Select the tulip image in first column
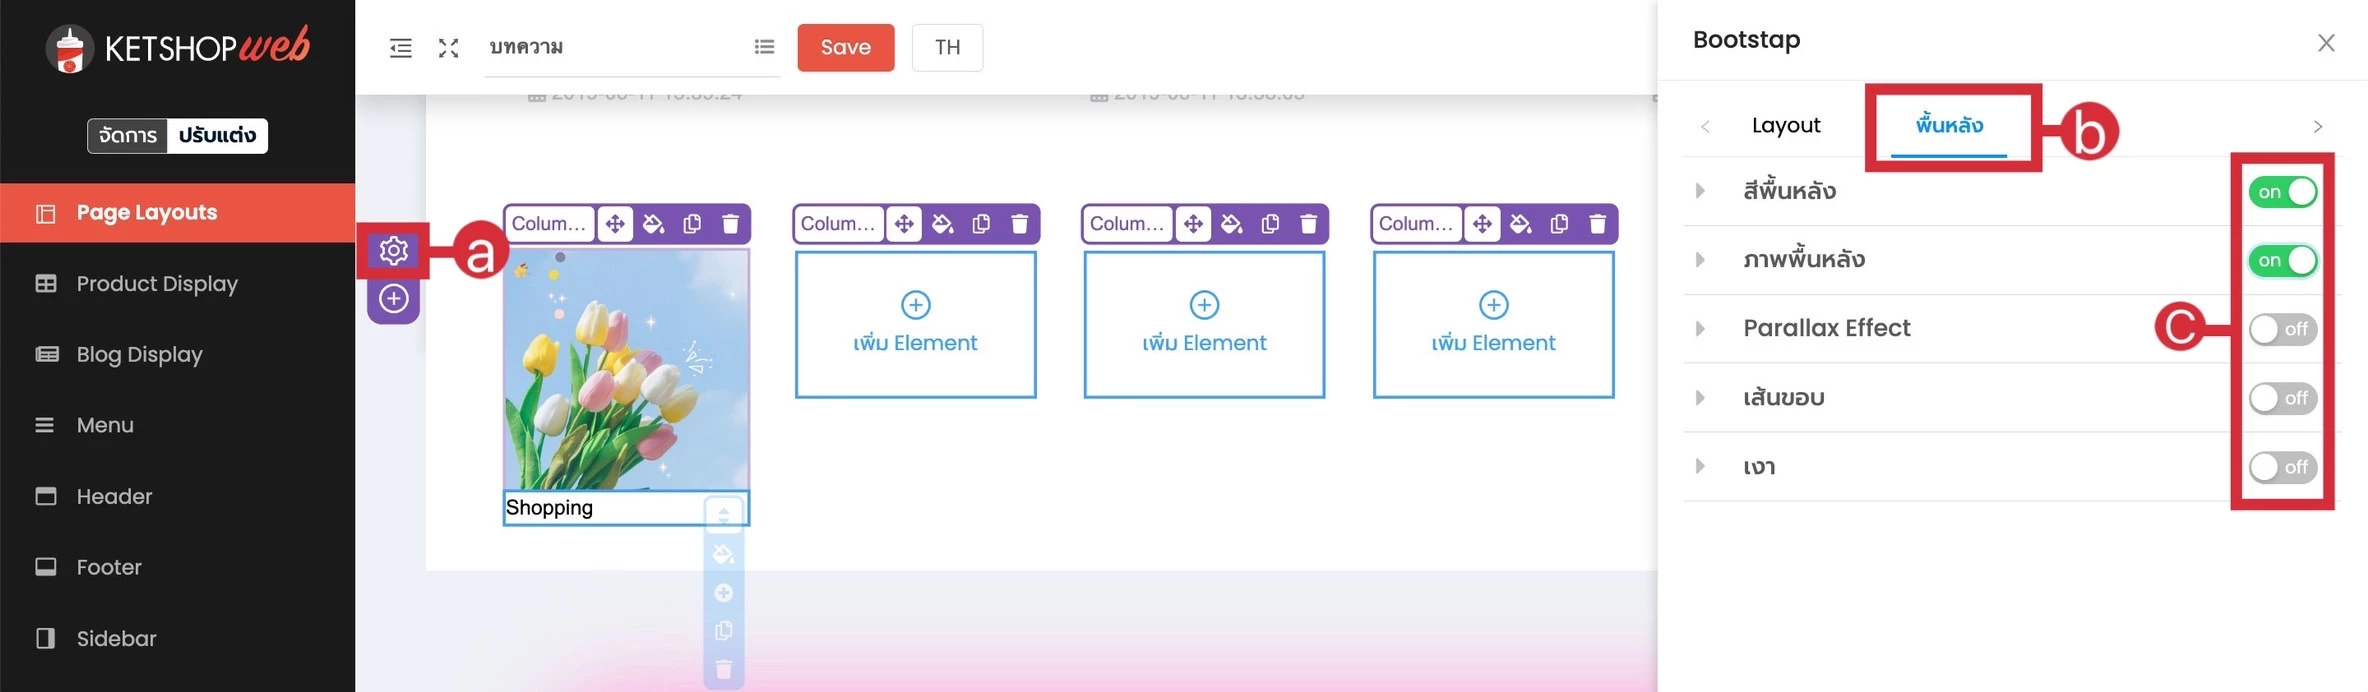This screenshot has width=2368, height=692. coord(626,370)
